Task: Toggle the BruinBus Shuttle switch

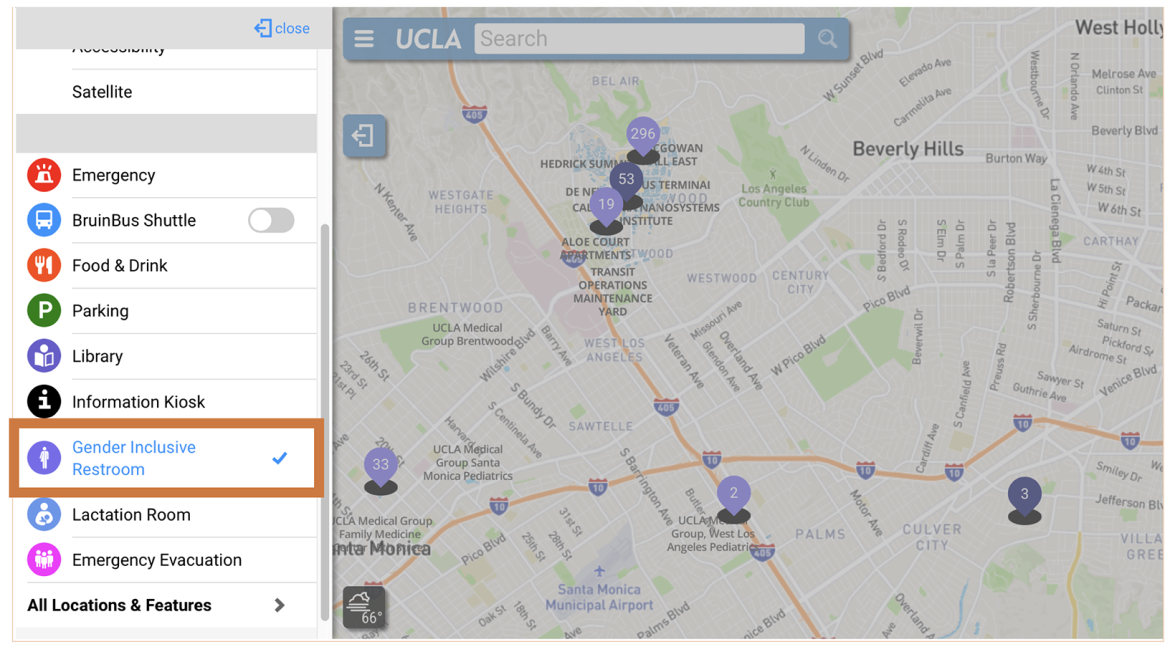Action: [x=272, y=220]
